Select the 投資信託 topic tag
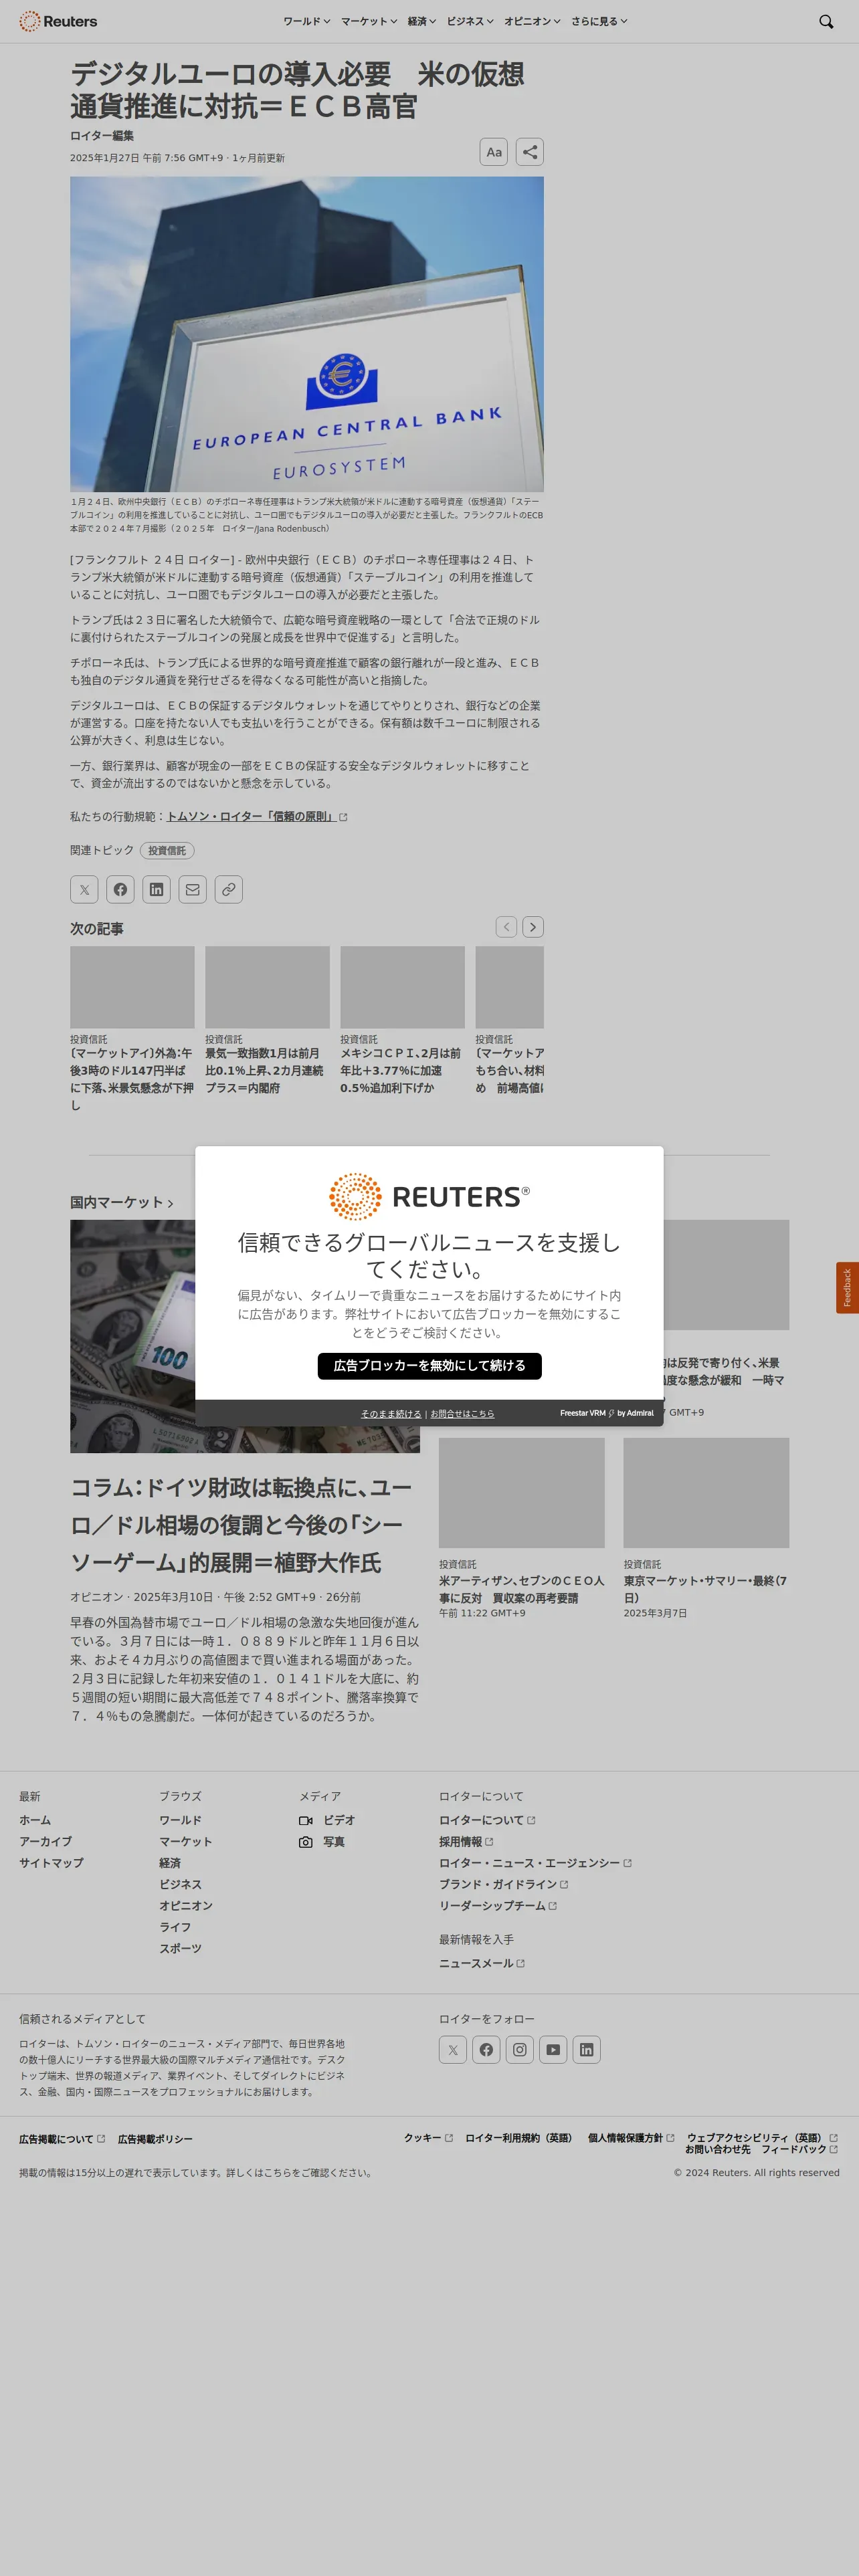The height and width of the screenshot is (2576, 859). coord(167,850)
